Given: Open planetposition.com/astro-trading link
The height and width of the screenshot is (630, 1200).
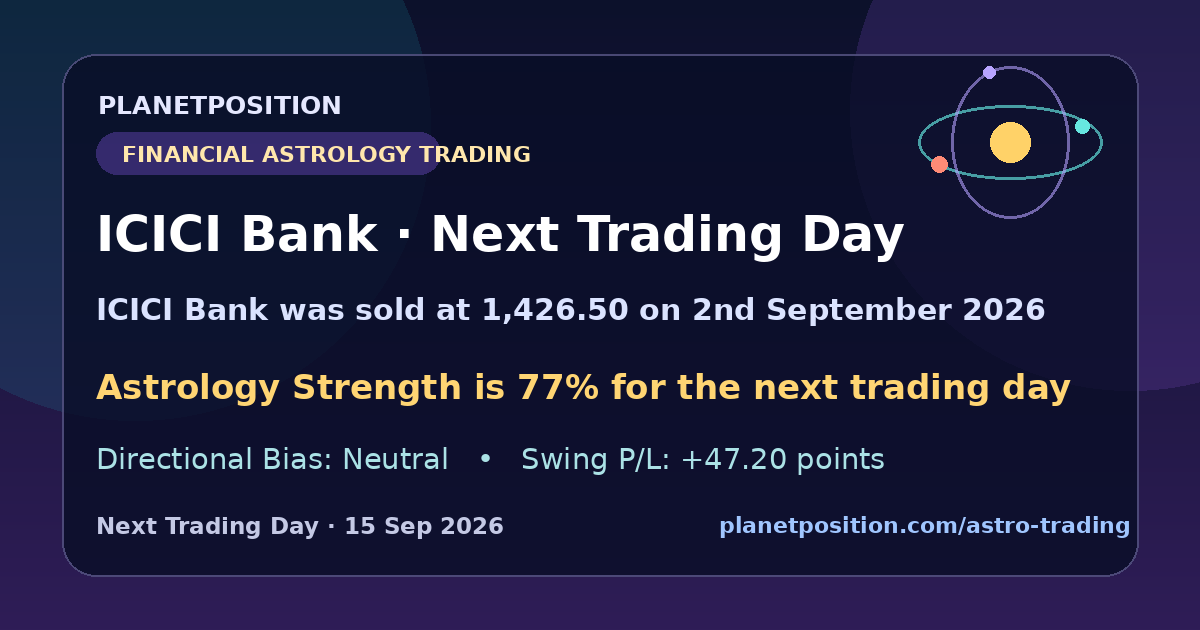Looking at the screenshot, I should click(924, 526).
